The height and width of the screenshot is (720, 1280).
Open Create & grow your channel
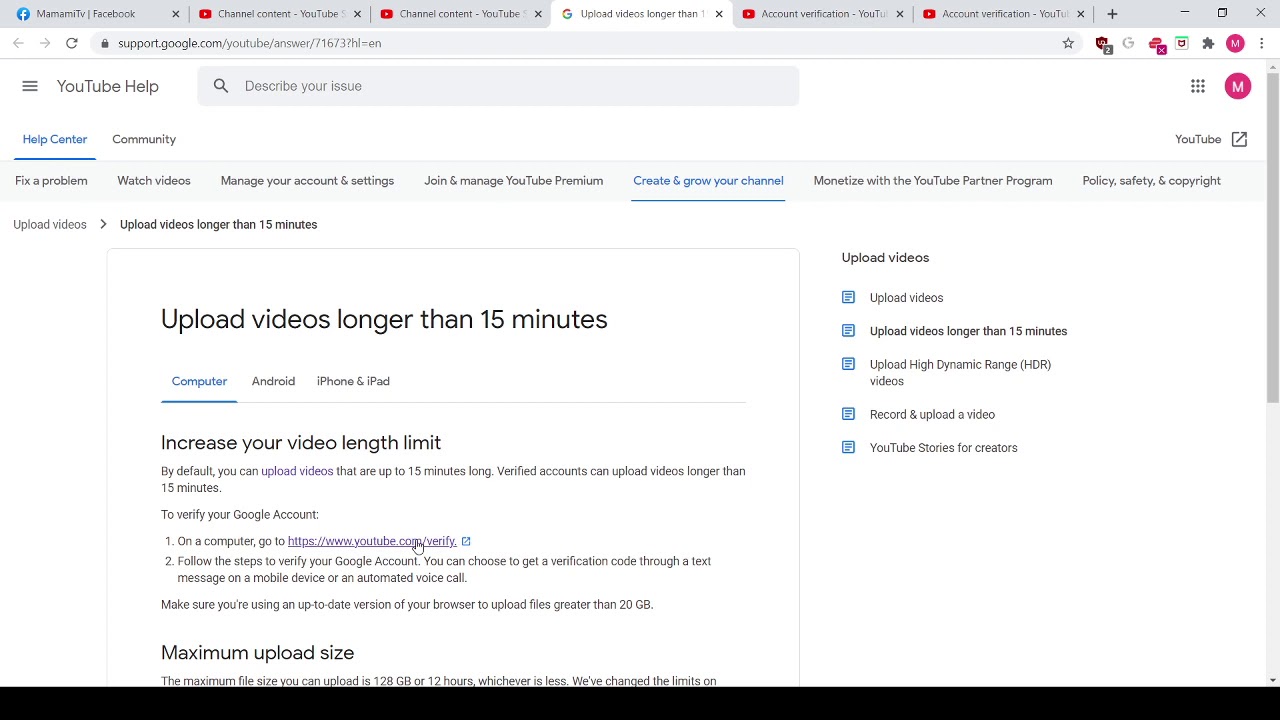pyautogui.click(x=708, y=181)
